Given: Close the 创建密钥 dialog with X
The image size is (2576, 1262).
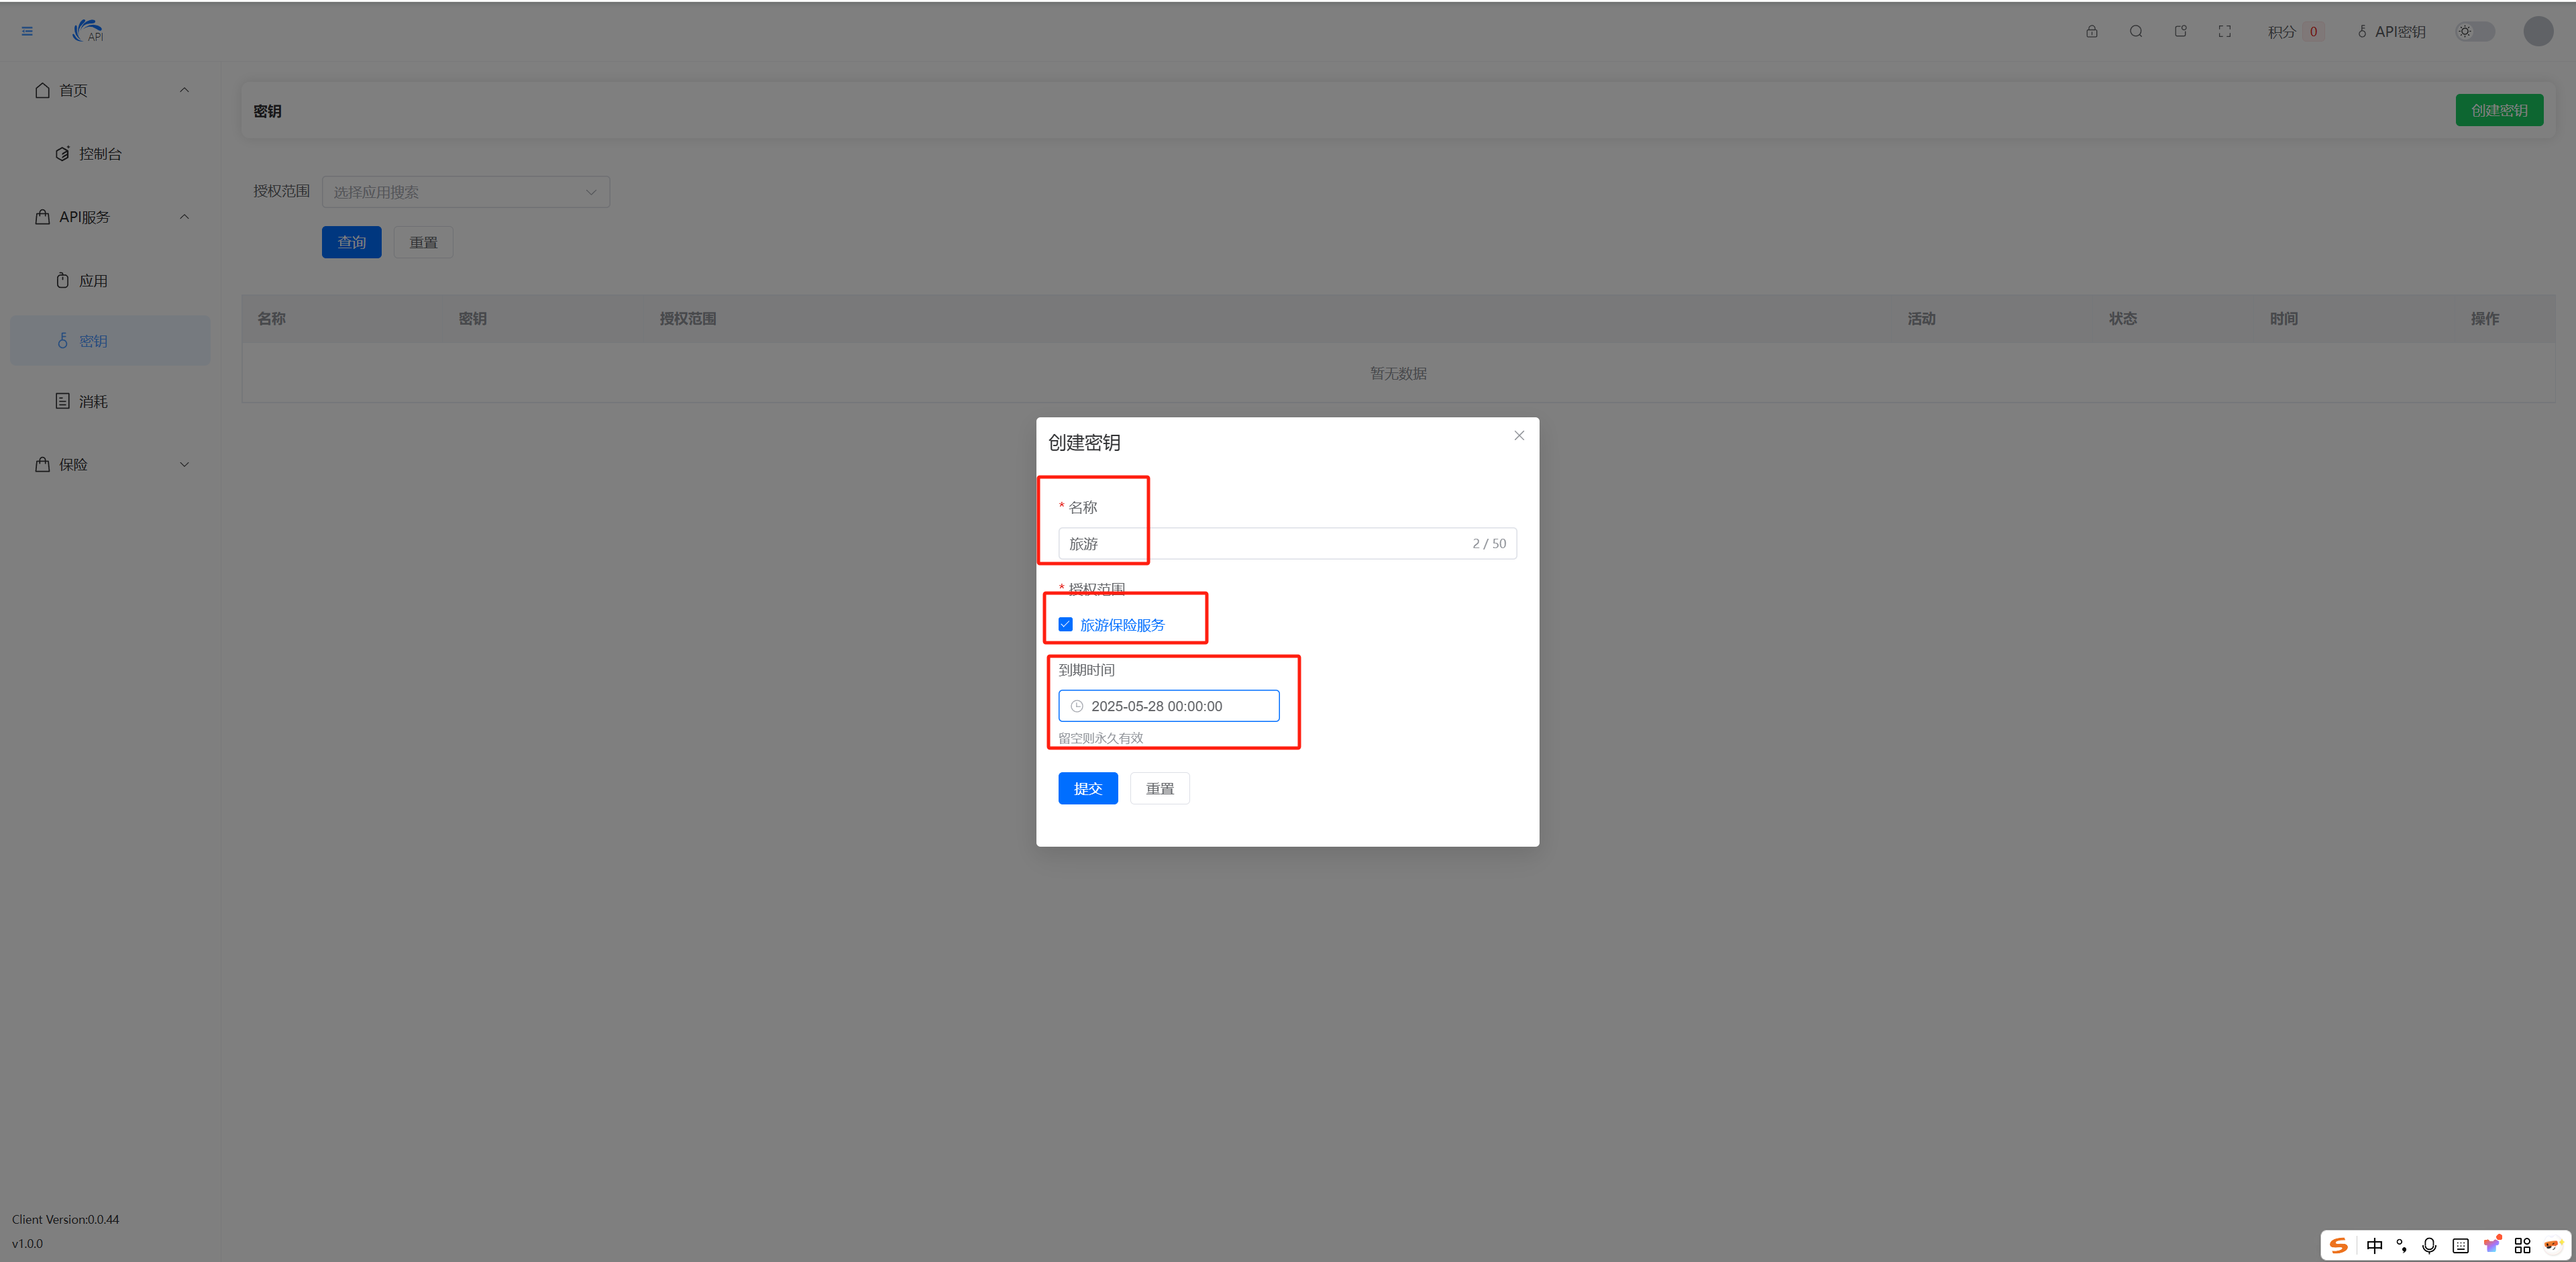Looking at the screenshot, I should pos(1518,435).
